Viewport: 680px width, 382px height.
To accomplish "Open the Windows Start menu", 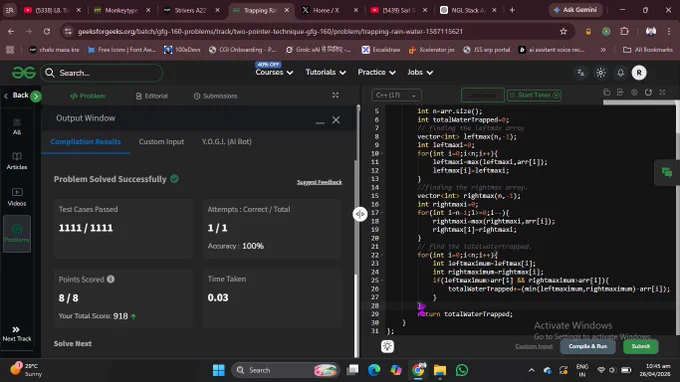I will (219, 370).
